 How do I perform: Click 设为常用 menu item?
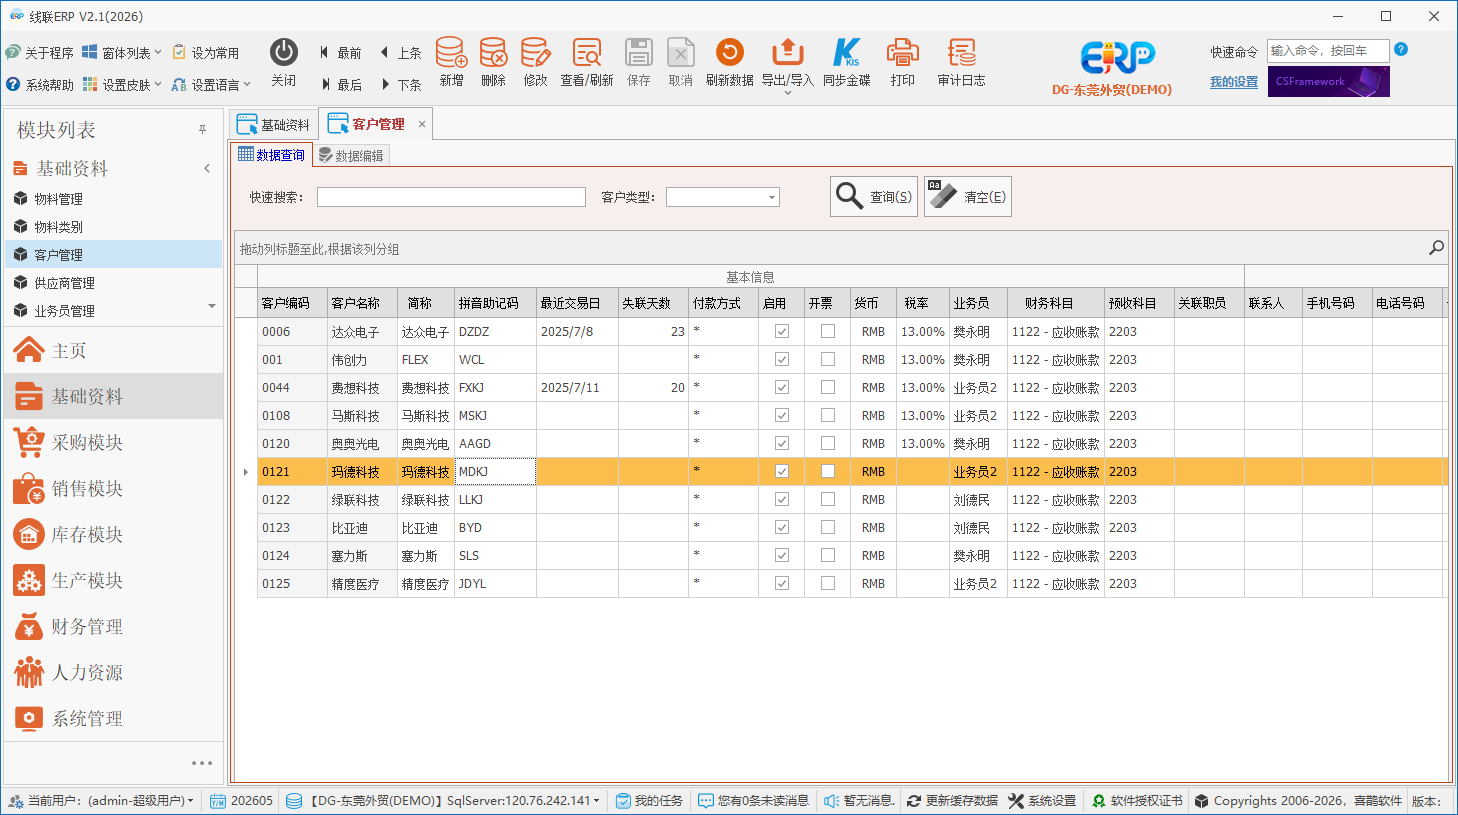point(206,52)
